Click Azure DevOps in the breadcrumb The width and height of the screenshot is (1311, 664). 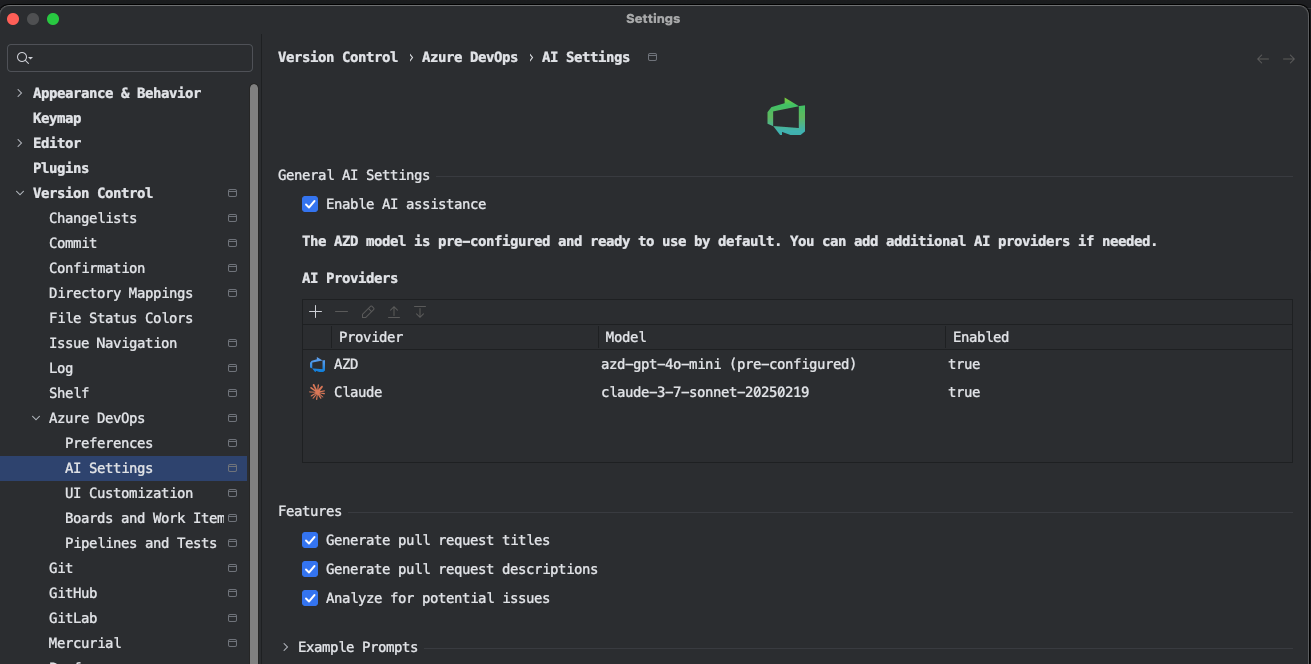[470, 57]
